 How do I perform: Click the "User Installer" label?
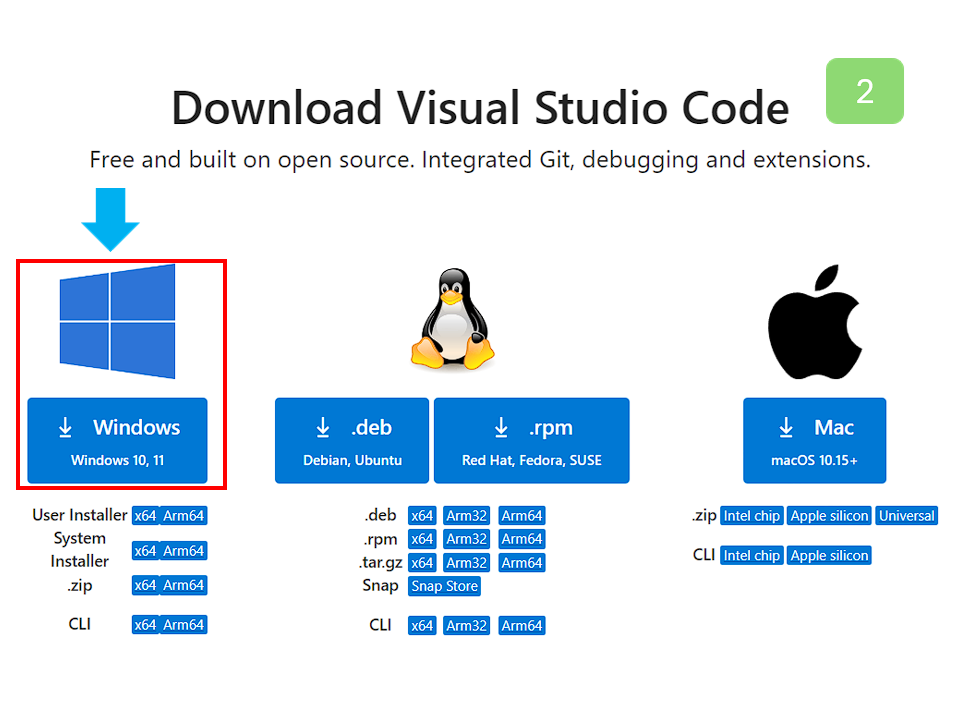80,515
